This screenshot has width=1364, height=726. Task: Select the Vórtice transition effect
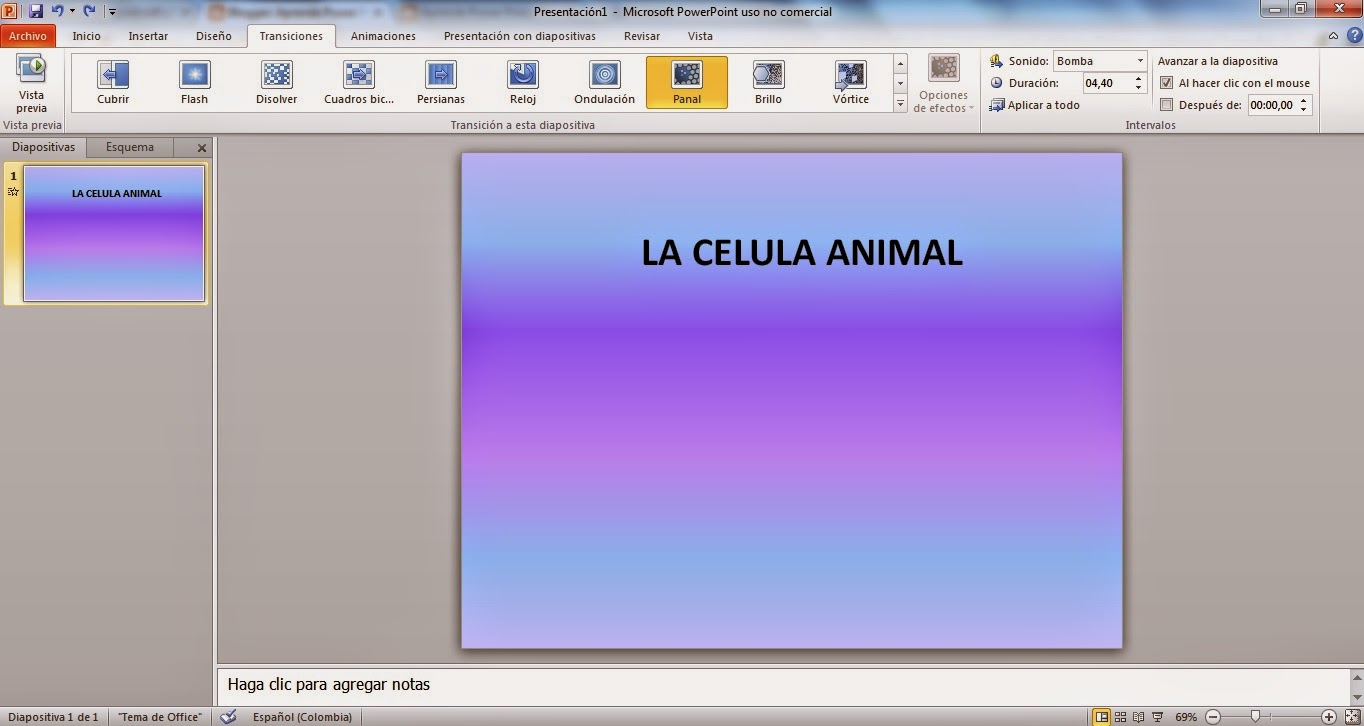[849, 80]
